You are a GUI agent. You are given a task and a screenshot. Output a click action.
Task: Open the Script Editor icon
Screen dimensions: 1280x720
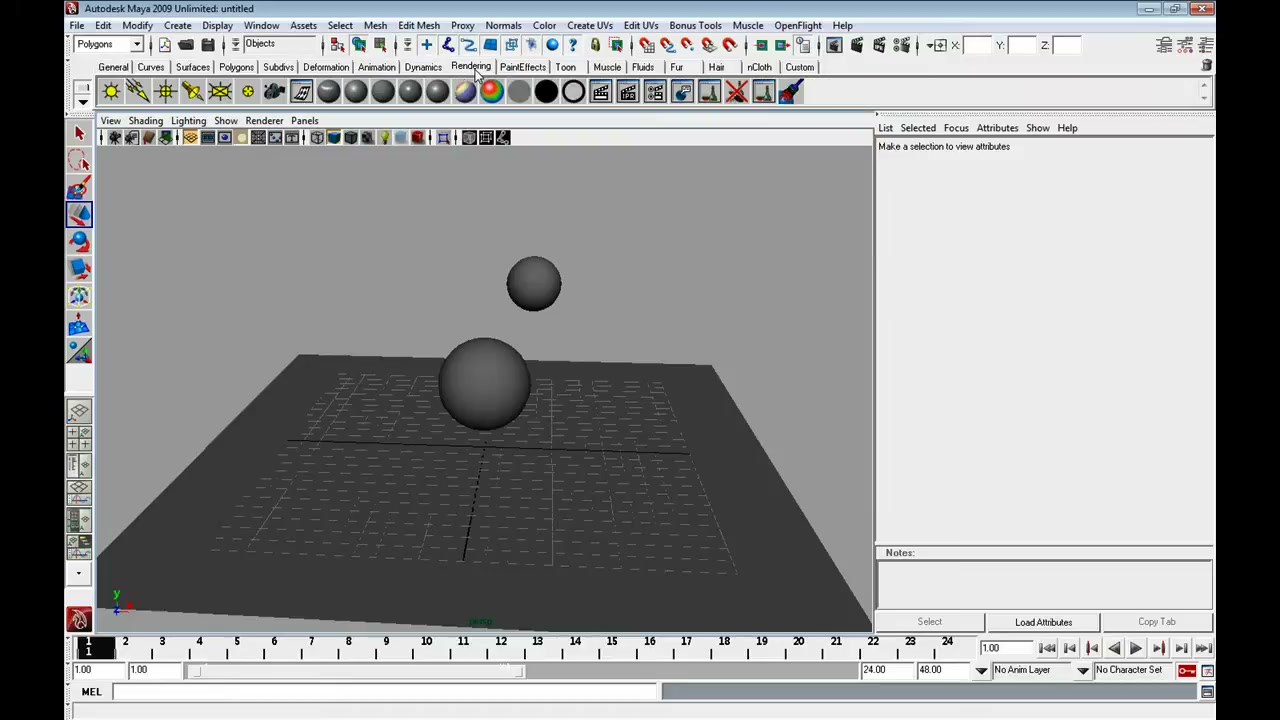[x=1207, y=692]
